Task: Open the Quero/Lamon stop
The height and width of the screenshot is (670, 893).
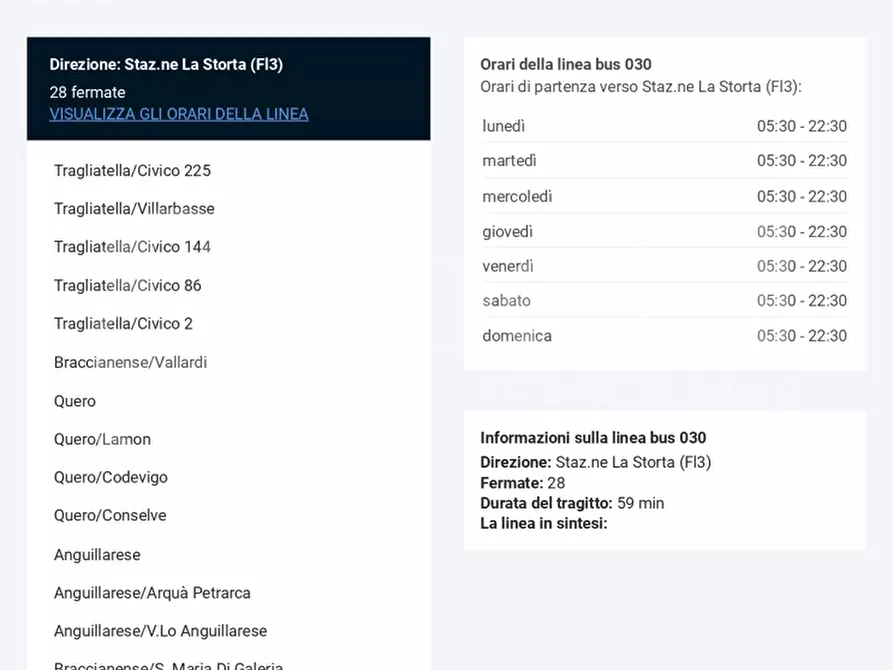Action: click(x=102, y=439)
